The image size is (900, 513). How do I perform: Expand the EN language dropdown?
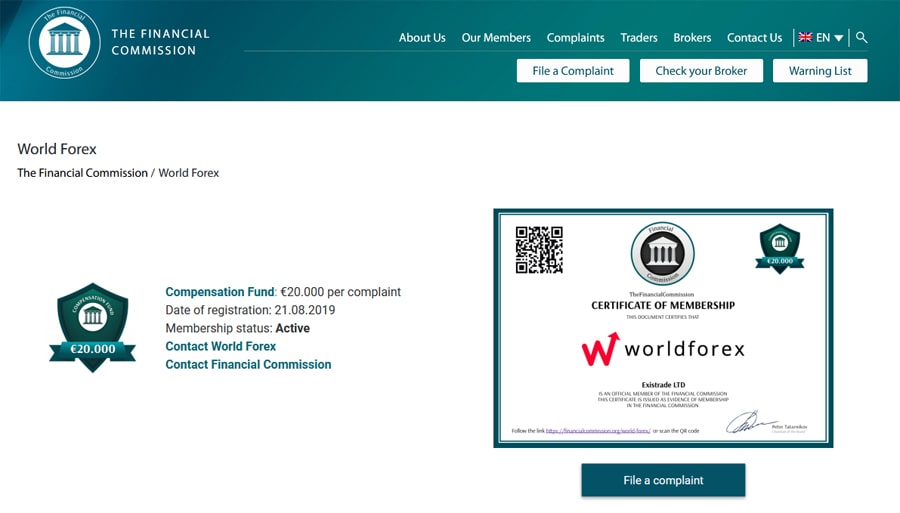[831, 38]
